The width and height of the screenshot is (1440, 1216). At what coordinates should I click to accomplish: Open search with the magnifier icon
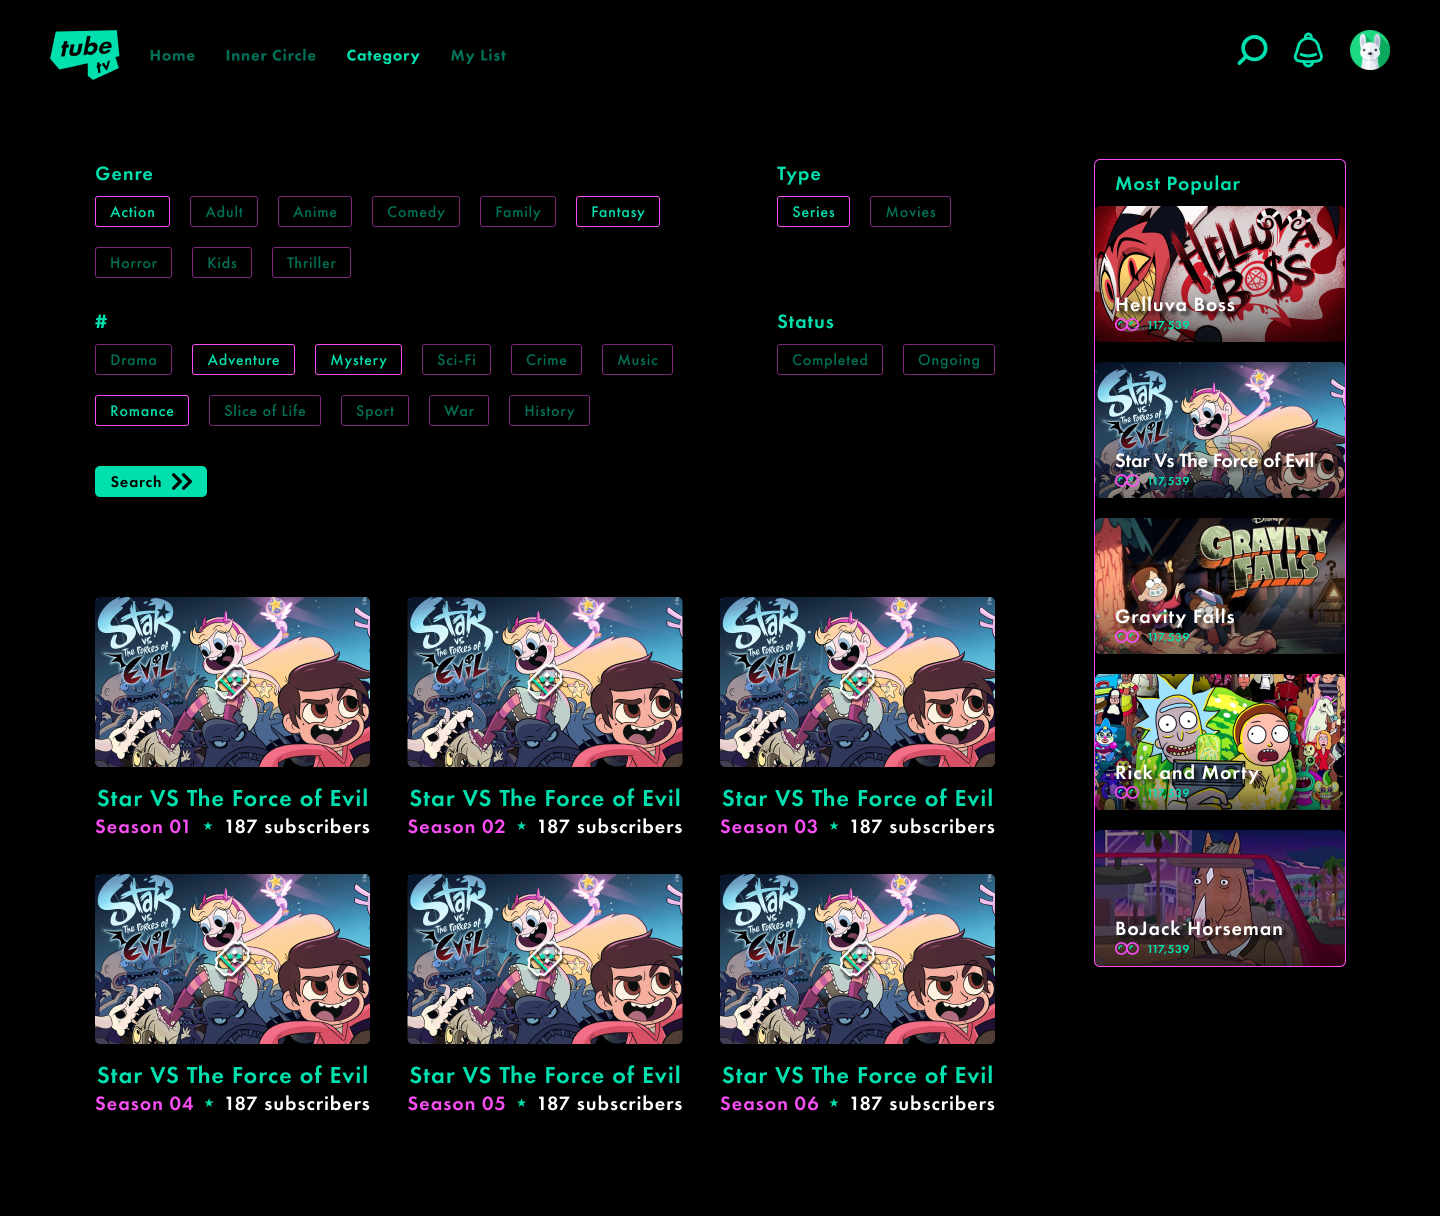pyautogui.click(x=1252, y=50)
